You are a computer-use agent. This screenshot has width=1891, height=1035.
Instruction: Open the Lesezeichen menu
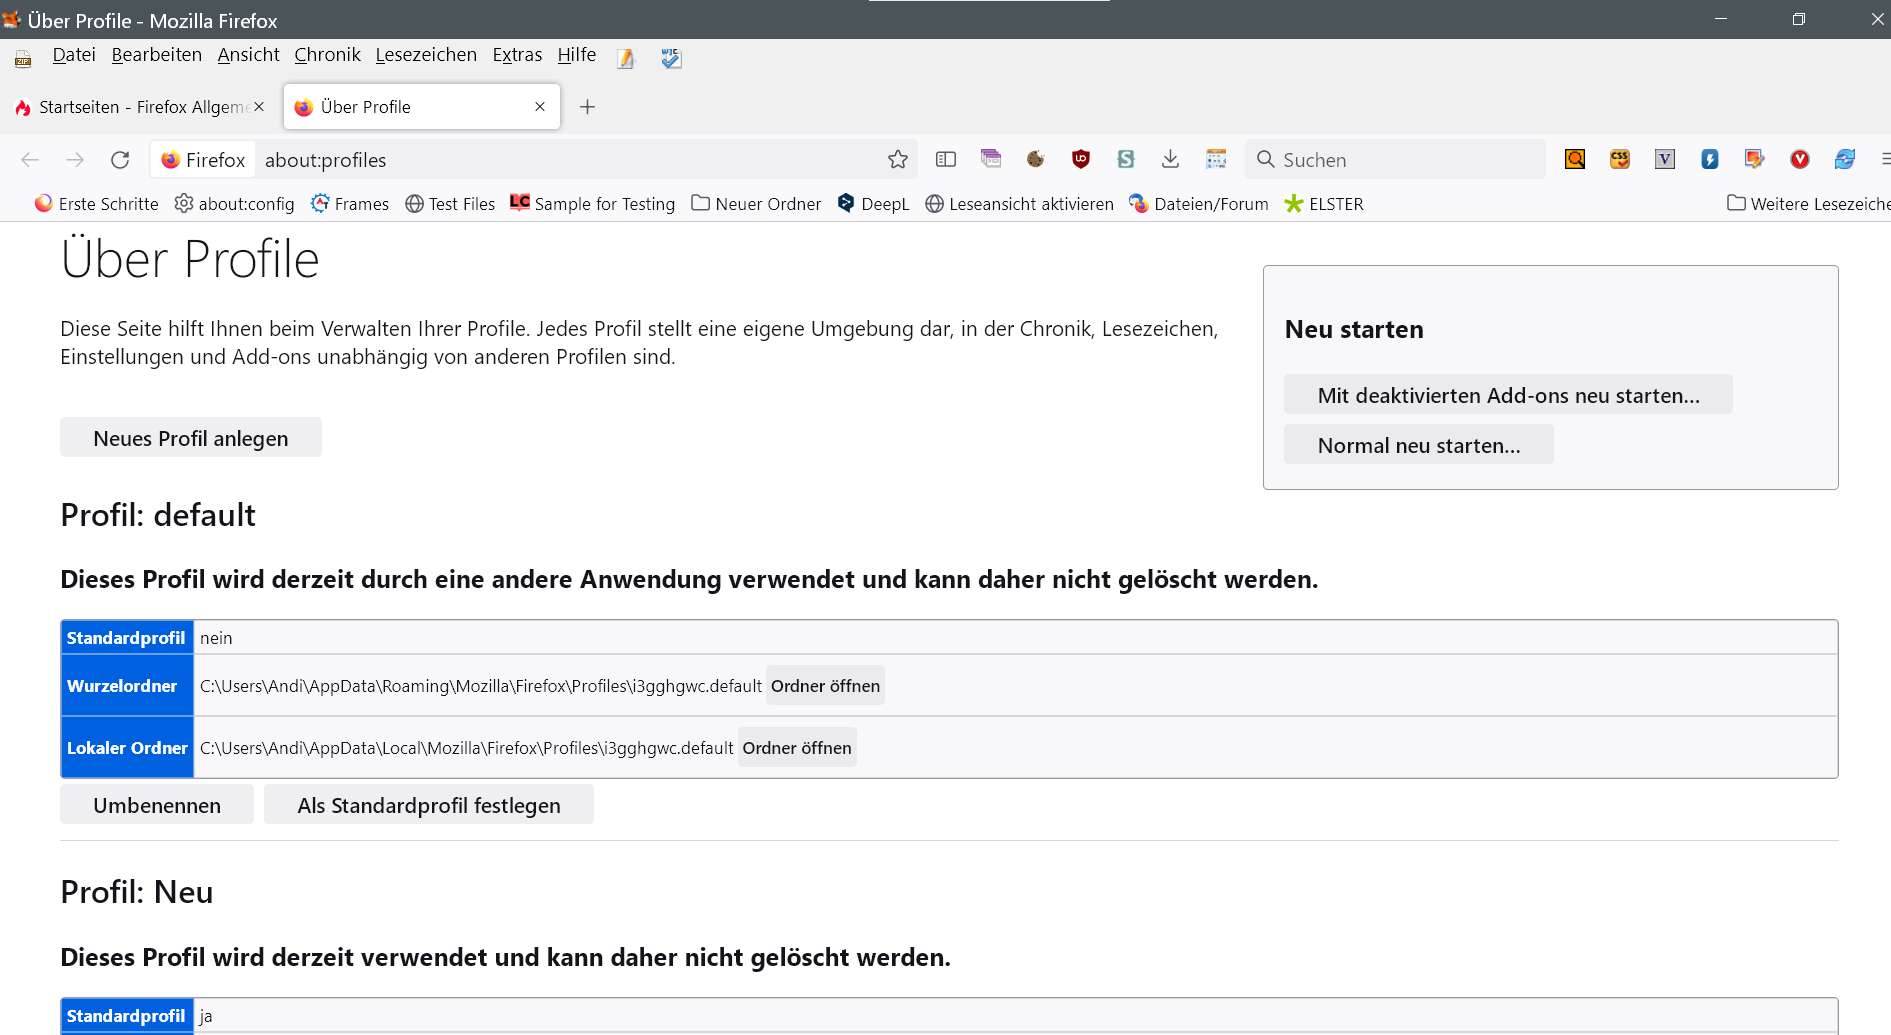point(426,55)
